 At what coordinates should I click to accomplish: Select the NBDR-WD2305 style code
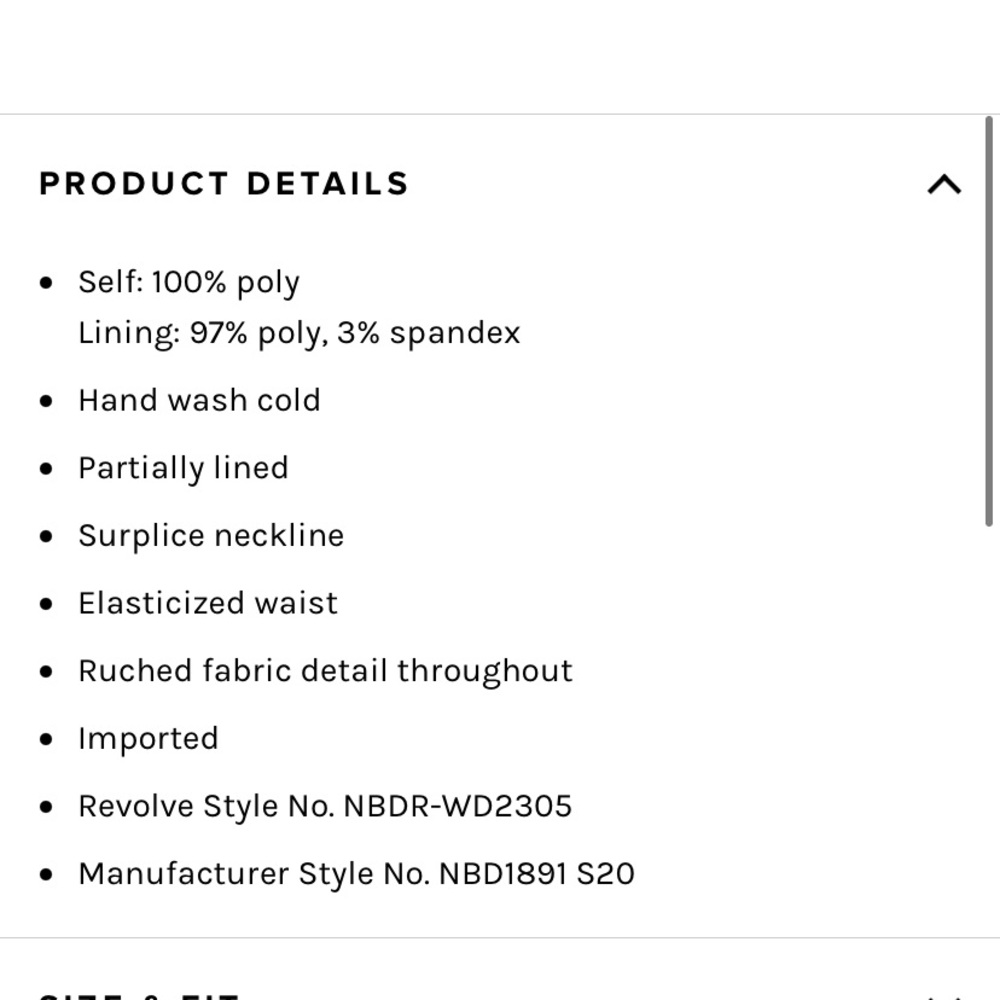(x=457, y=806)
